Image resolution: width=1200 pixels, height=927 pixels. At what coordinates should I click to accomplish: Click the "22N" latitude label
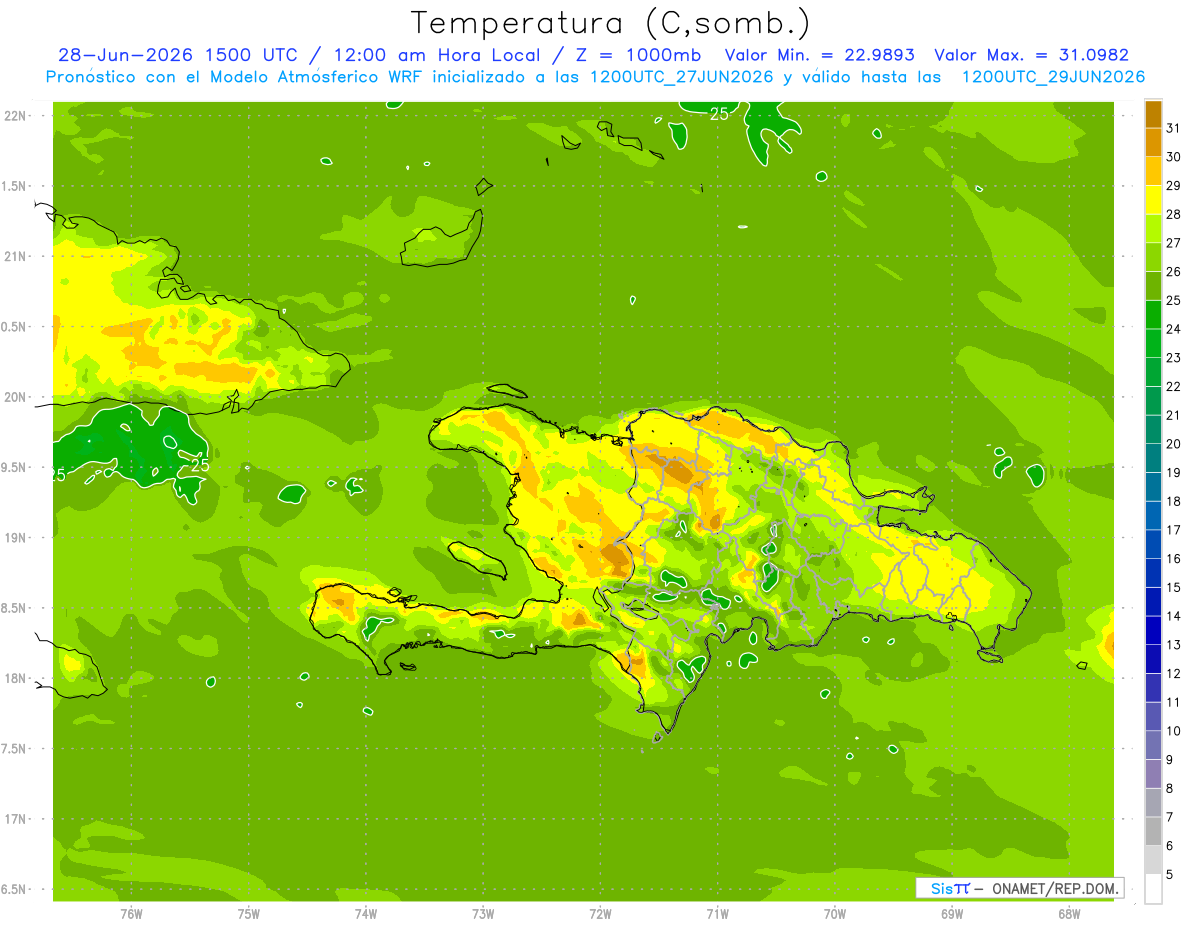[x=16, y=115]
